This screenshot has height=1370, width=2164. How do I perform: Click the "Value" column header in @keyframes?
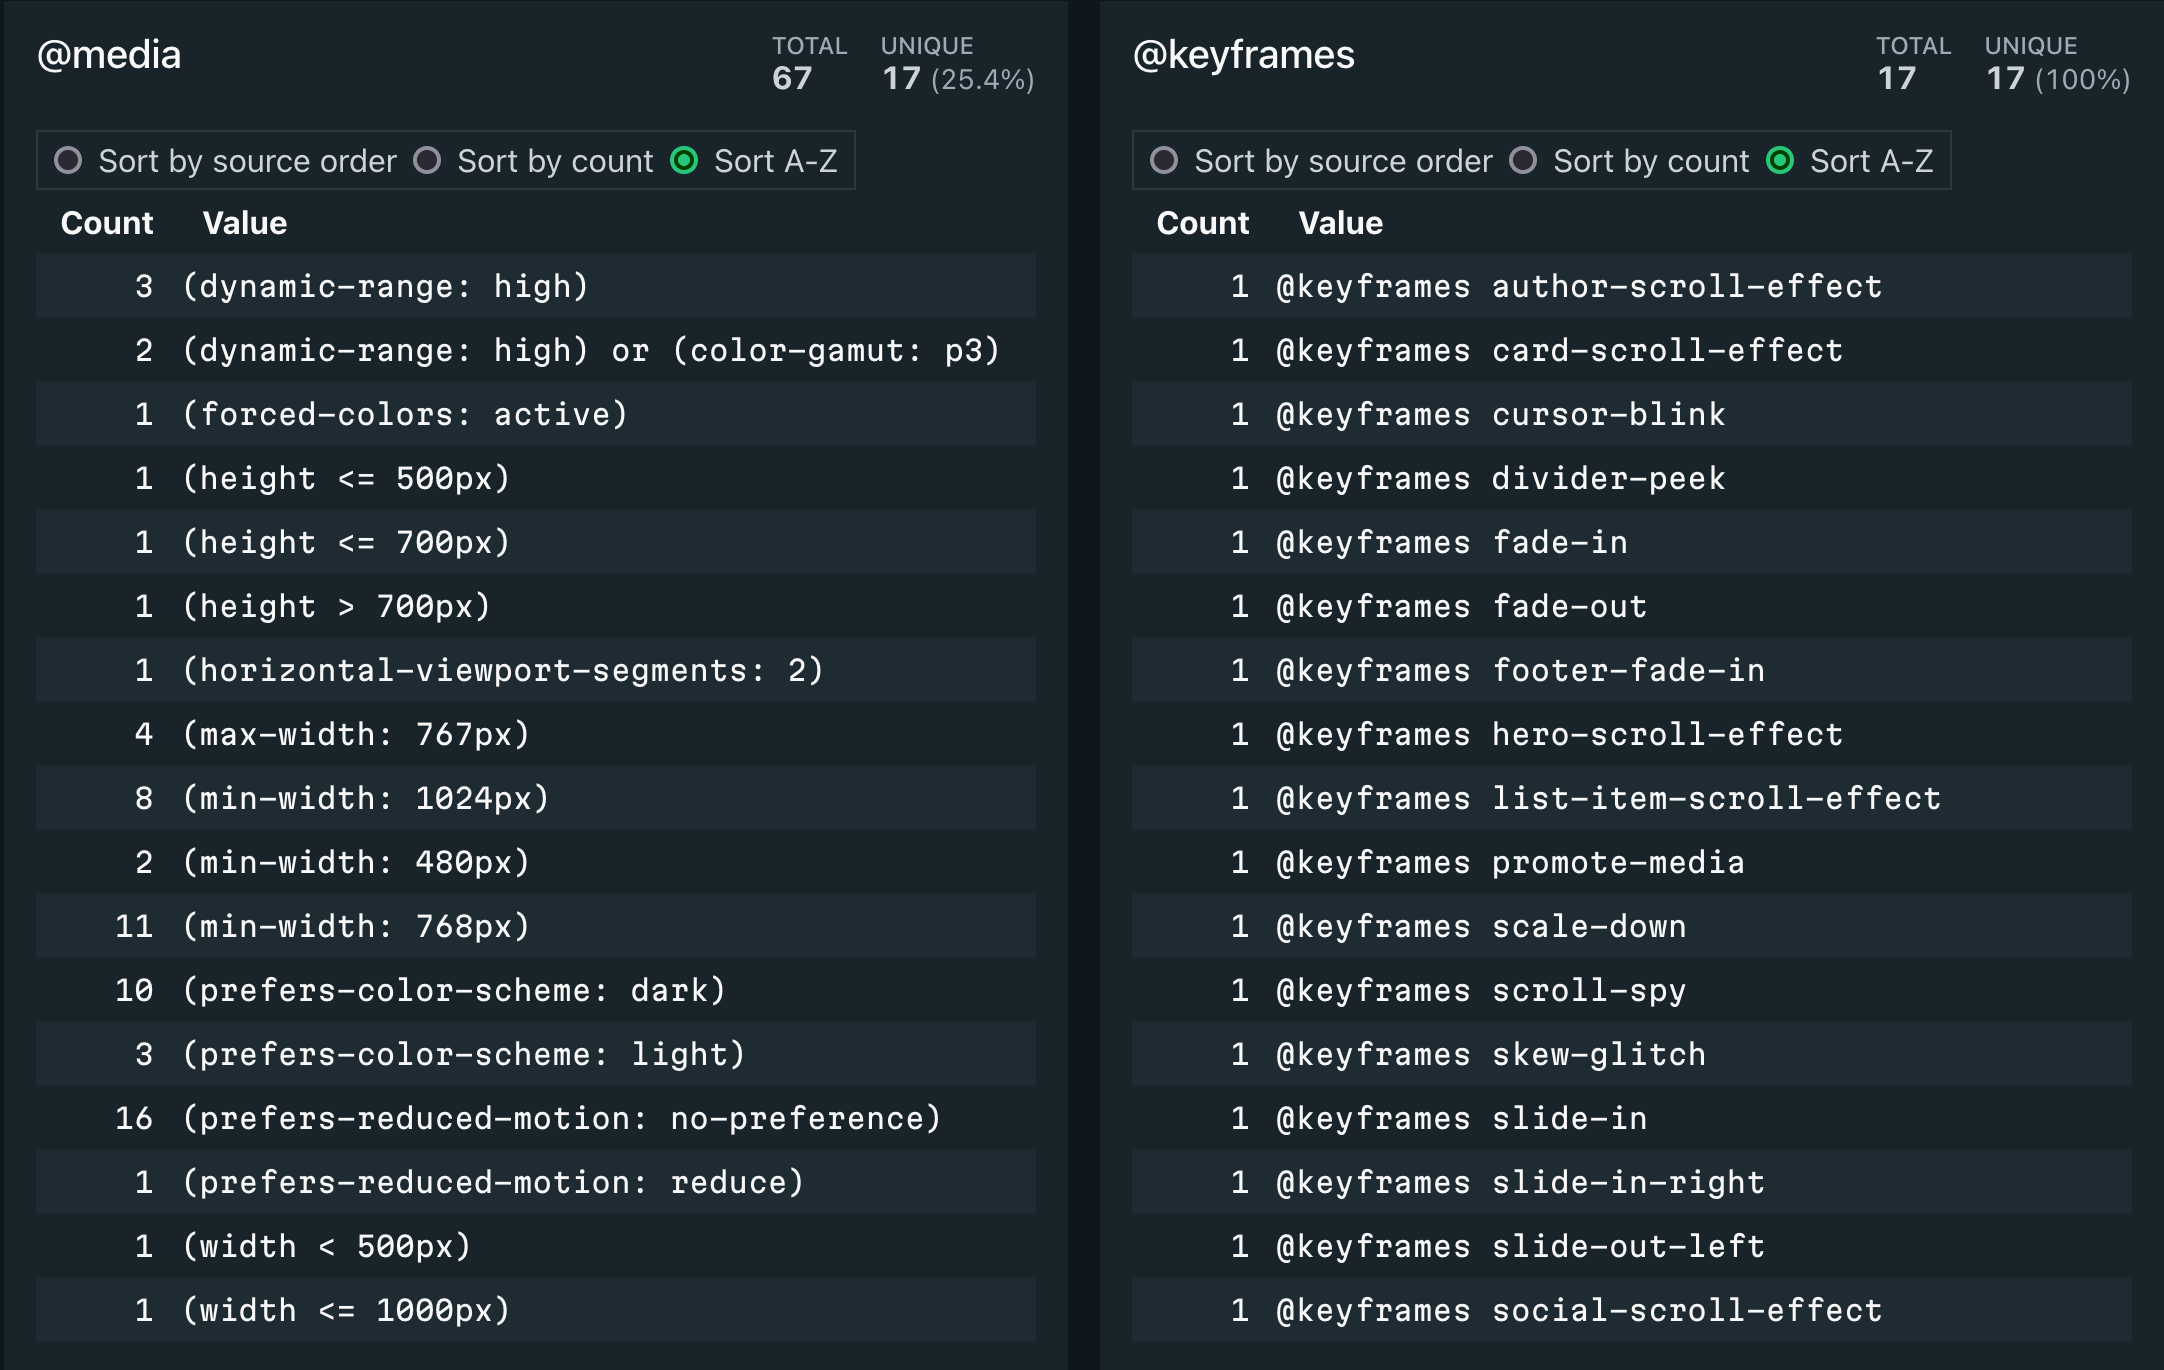click(1340, 222)
